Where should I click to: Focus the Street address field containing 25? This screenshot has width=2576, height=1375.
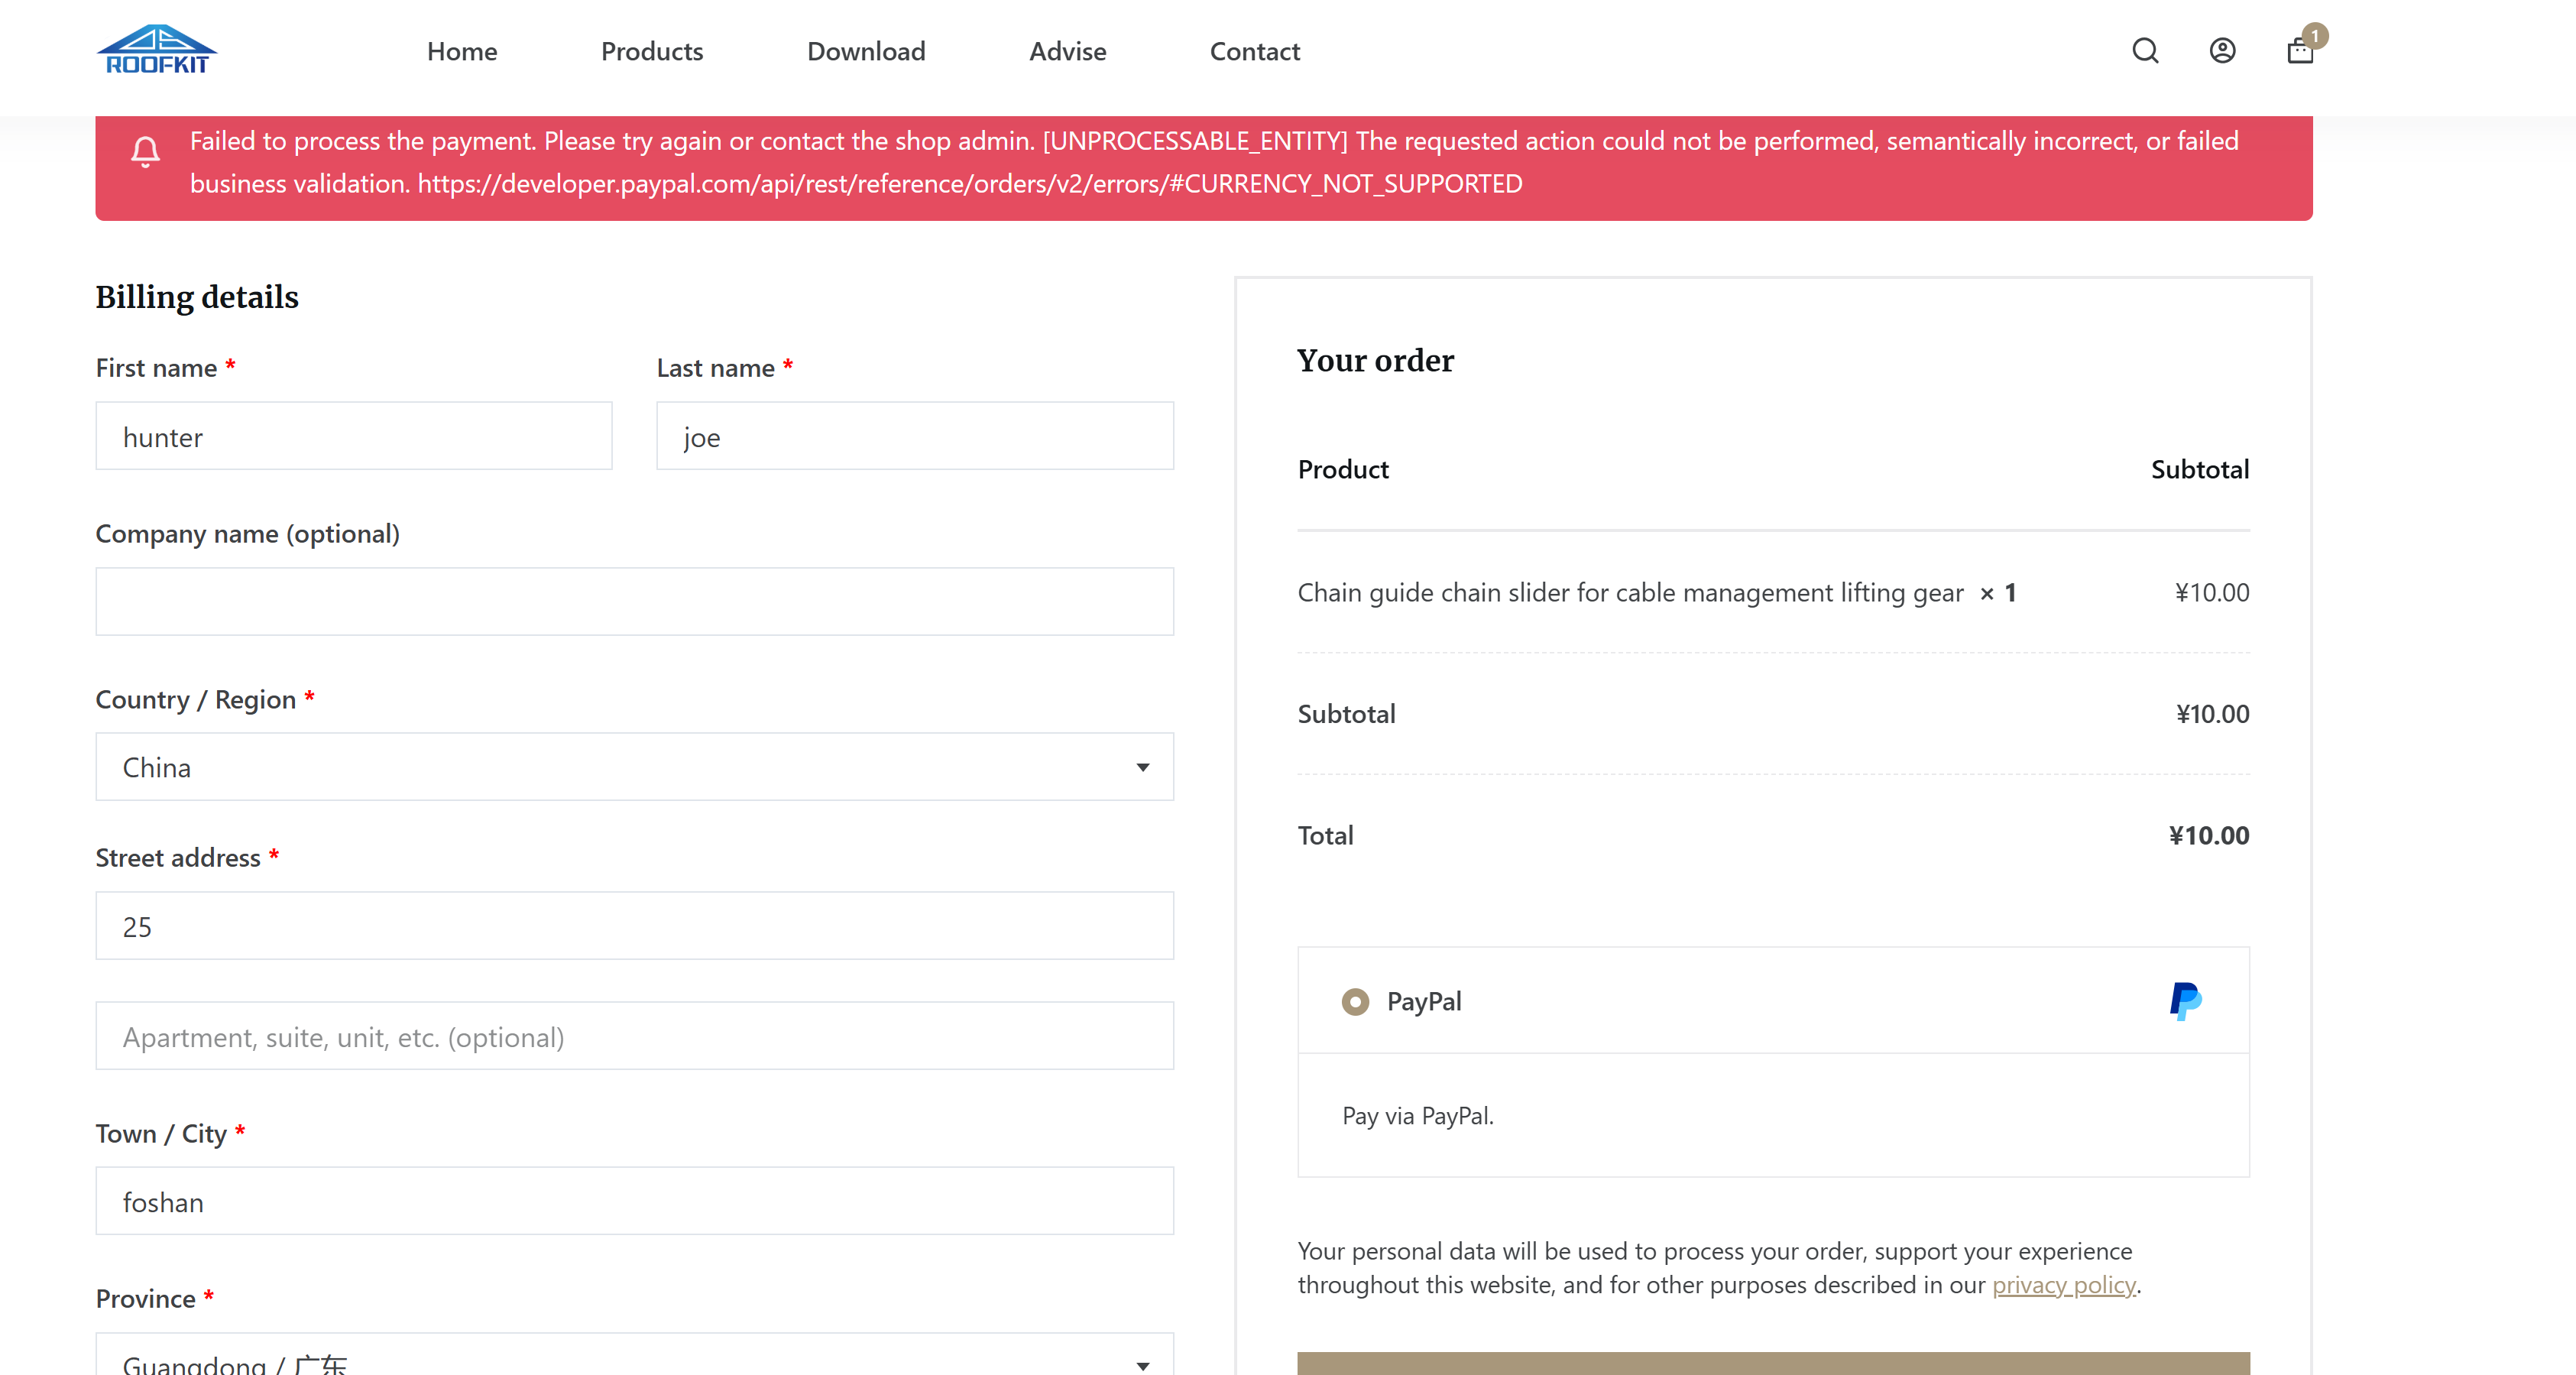[634, 926]
